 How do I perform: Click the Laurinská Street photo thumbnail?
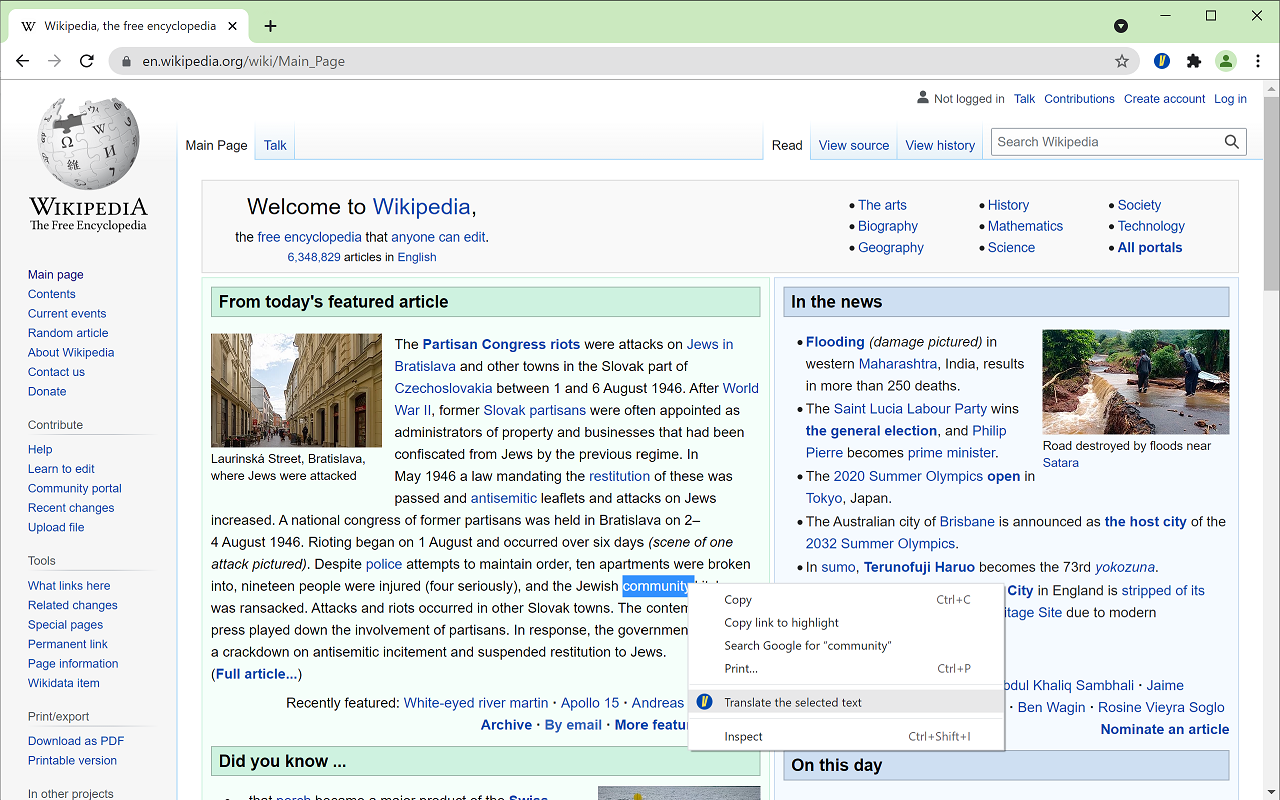point(296,390)
